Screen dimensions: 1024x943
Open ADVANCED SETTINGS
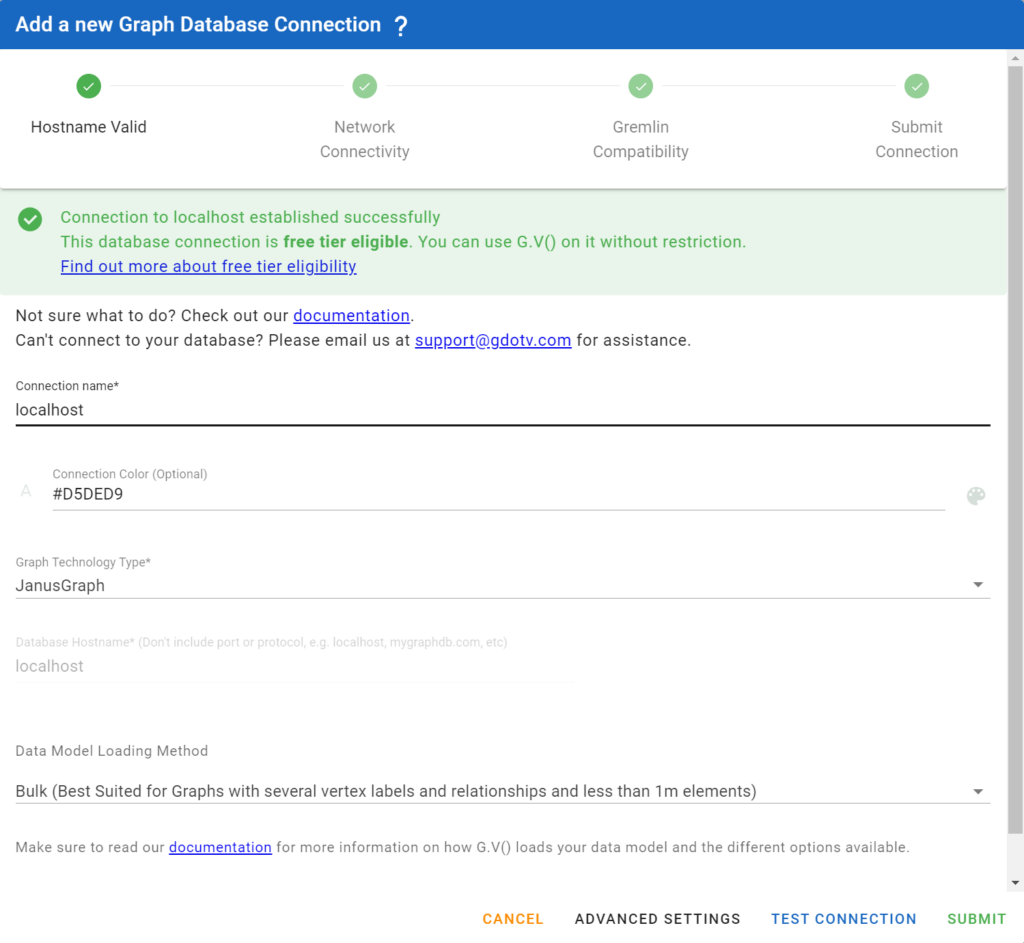coord(657,918)
